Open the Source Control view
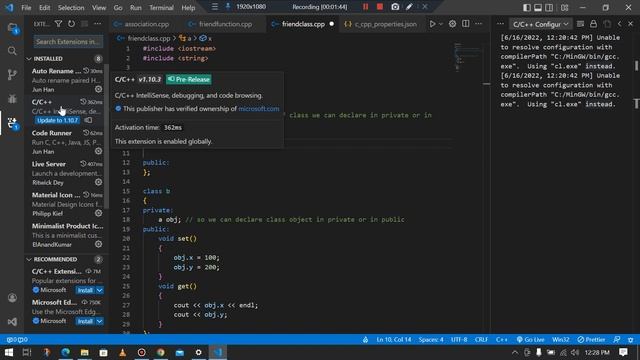Screen dimensions: 640x360 (x=12, y=75)
